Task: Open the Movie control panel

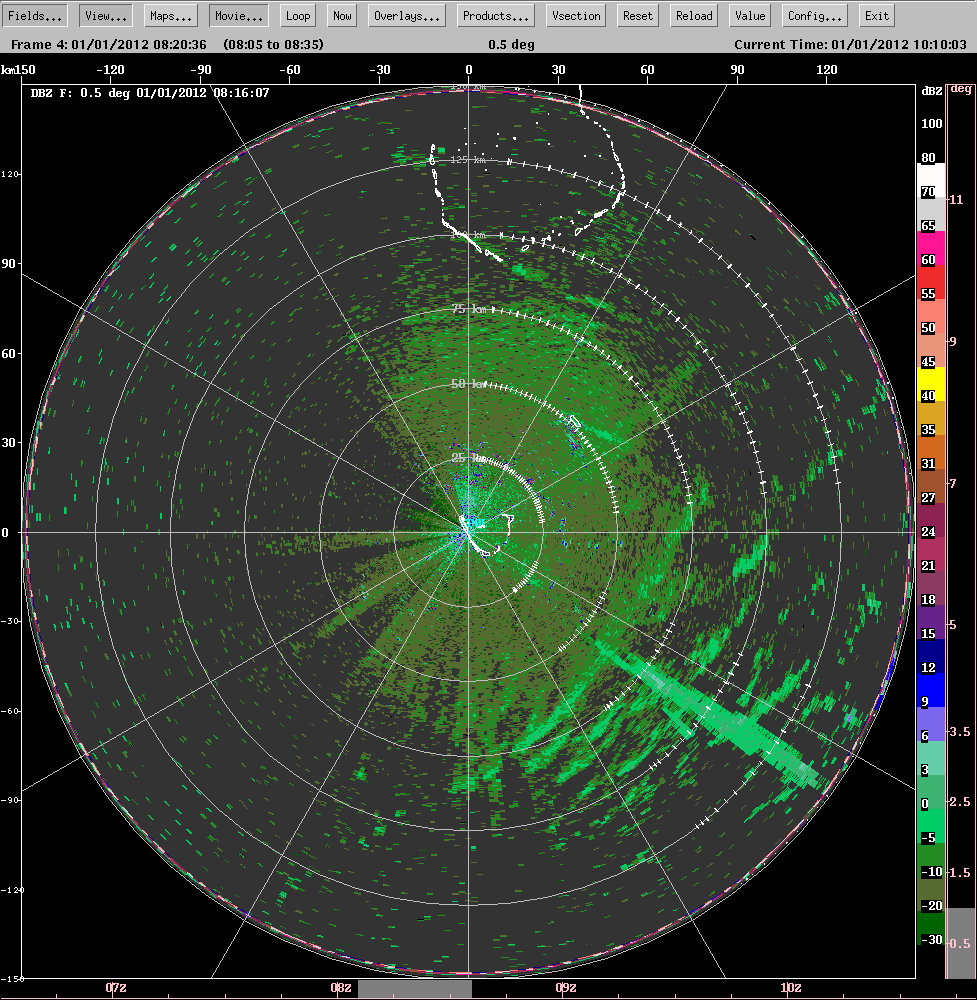Action: pyautogui.click(x=238, y=15)
